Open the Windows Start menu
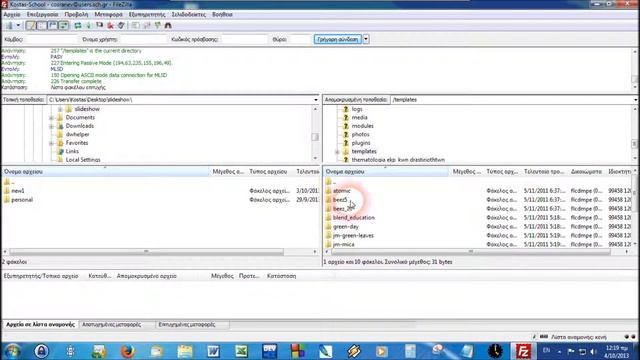This screenshot has width=640, height=360. click(12, 351)
